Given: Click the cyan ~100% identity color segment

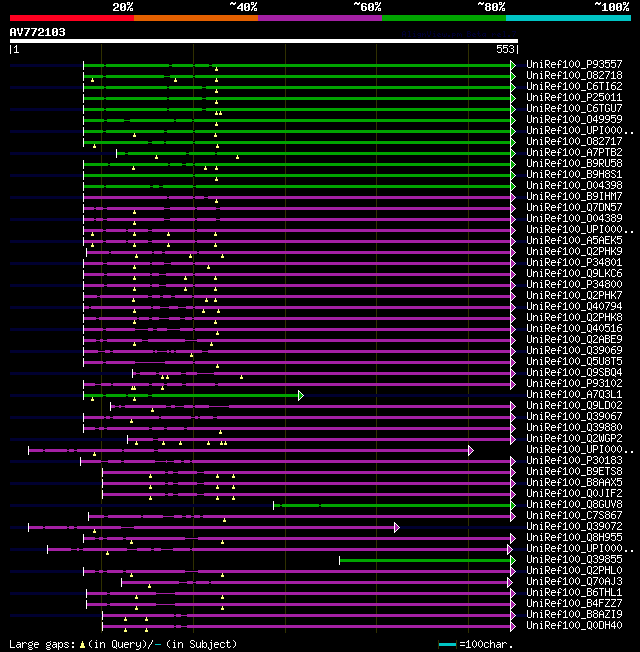Looking at the screenshot, I should pos(568,18).
